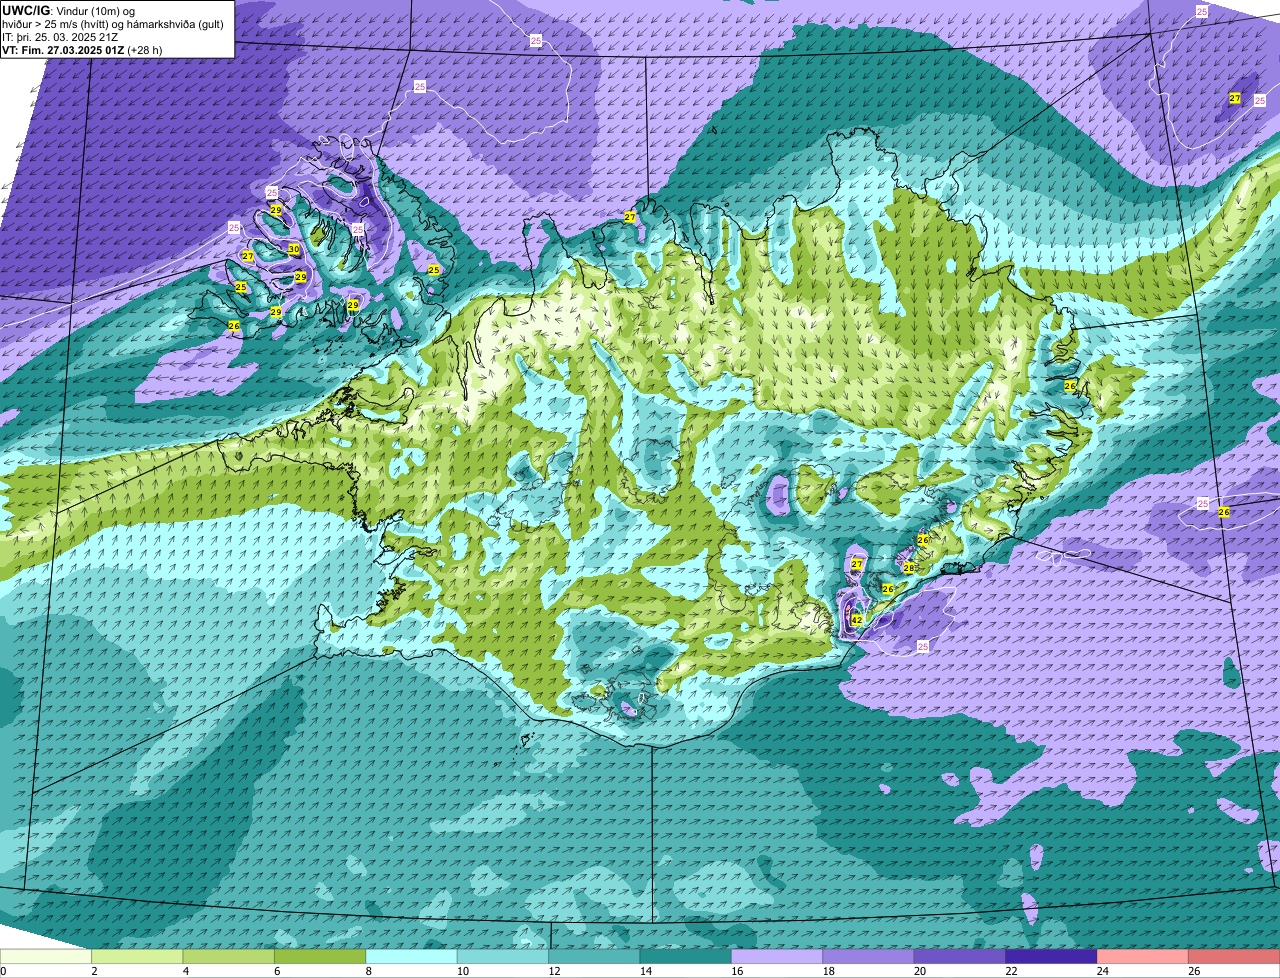Viewport: 1280px width, 978px height.
Task: Pick the 4–6 yellow-green legend swatch
Action: pyautogui.click(x=229, y=957)
